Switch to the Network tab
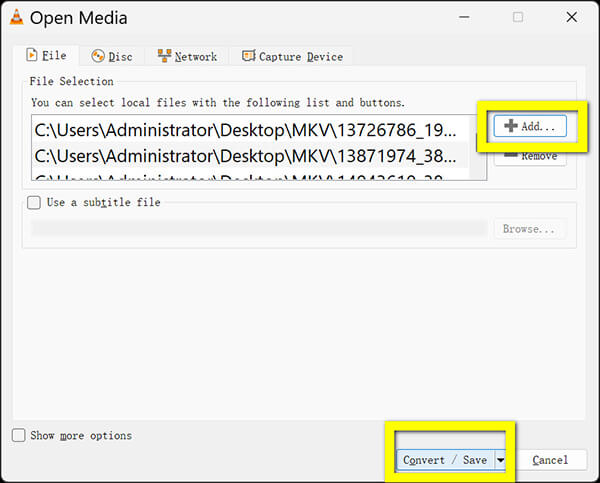 pos(187,56)
